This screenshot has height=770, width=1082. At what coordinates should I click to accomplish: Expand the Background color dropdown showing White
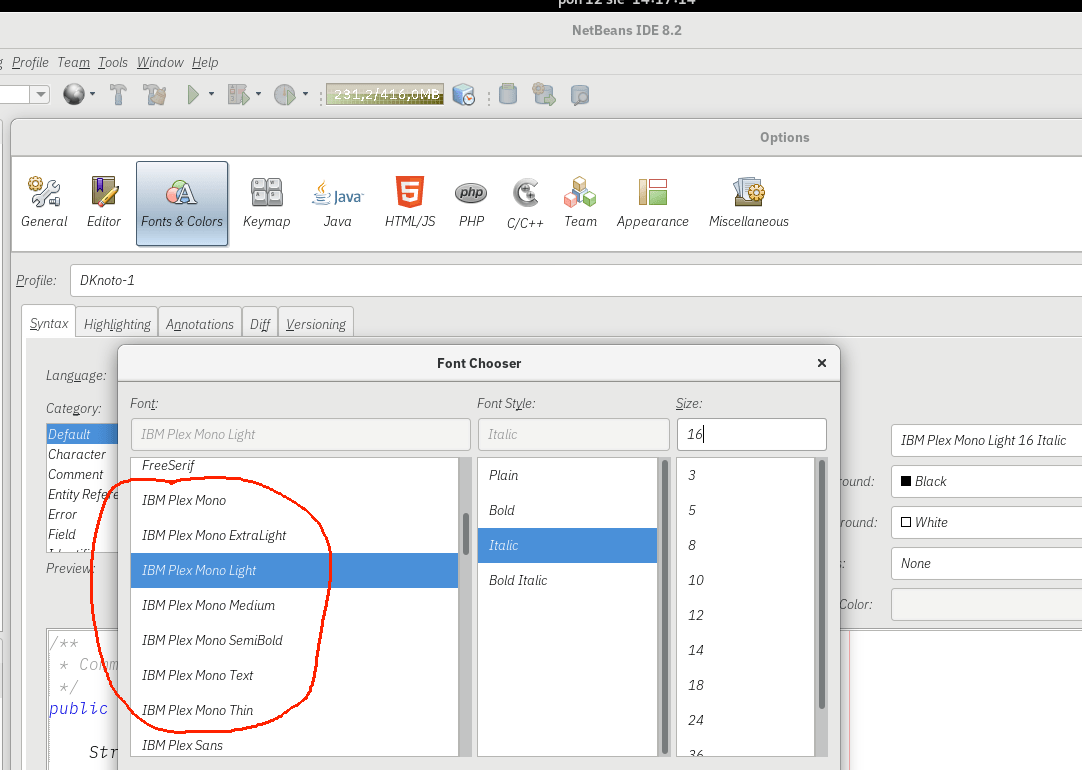pos(985,522)
